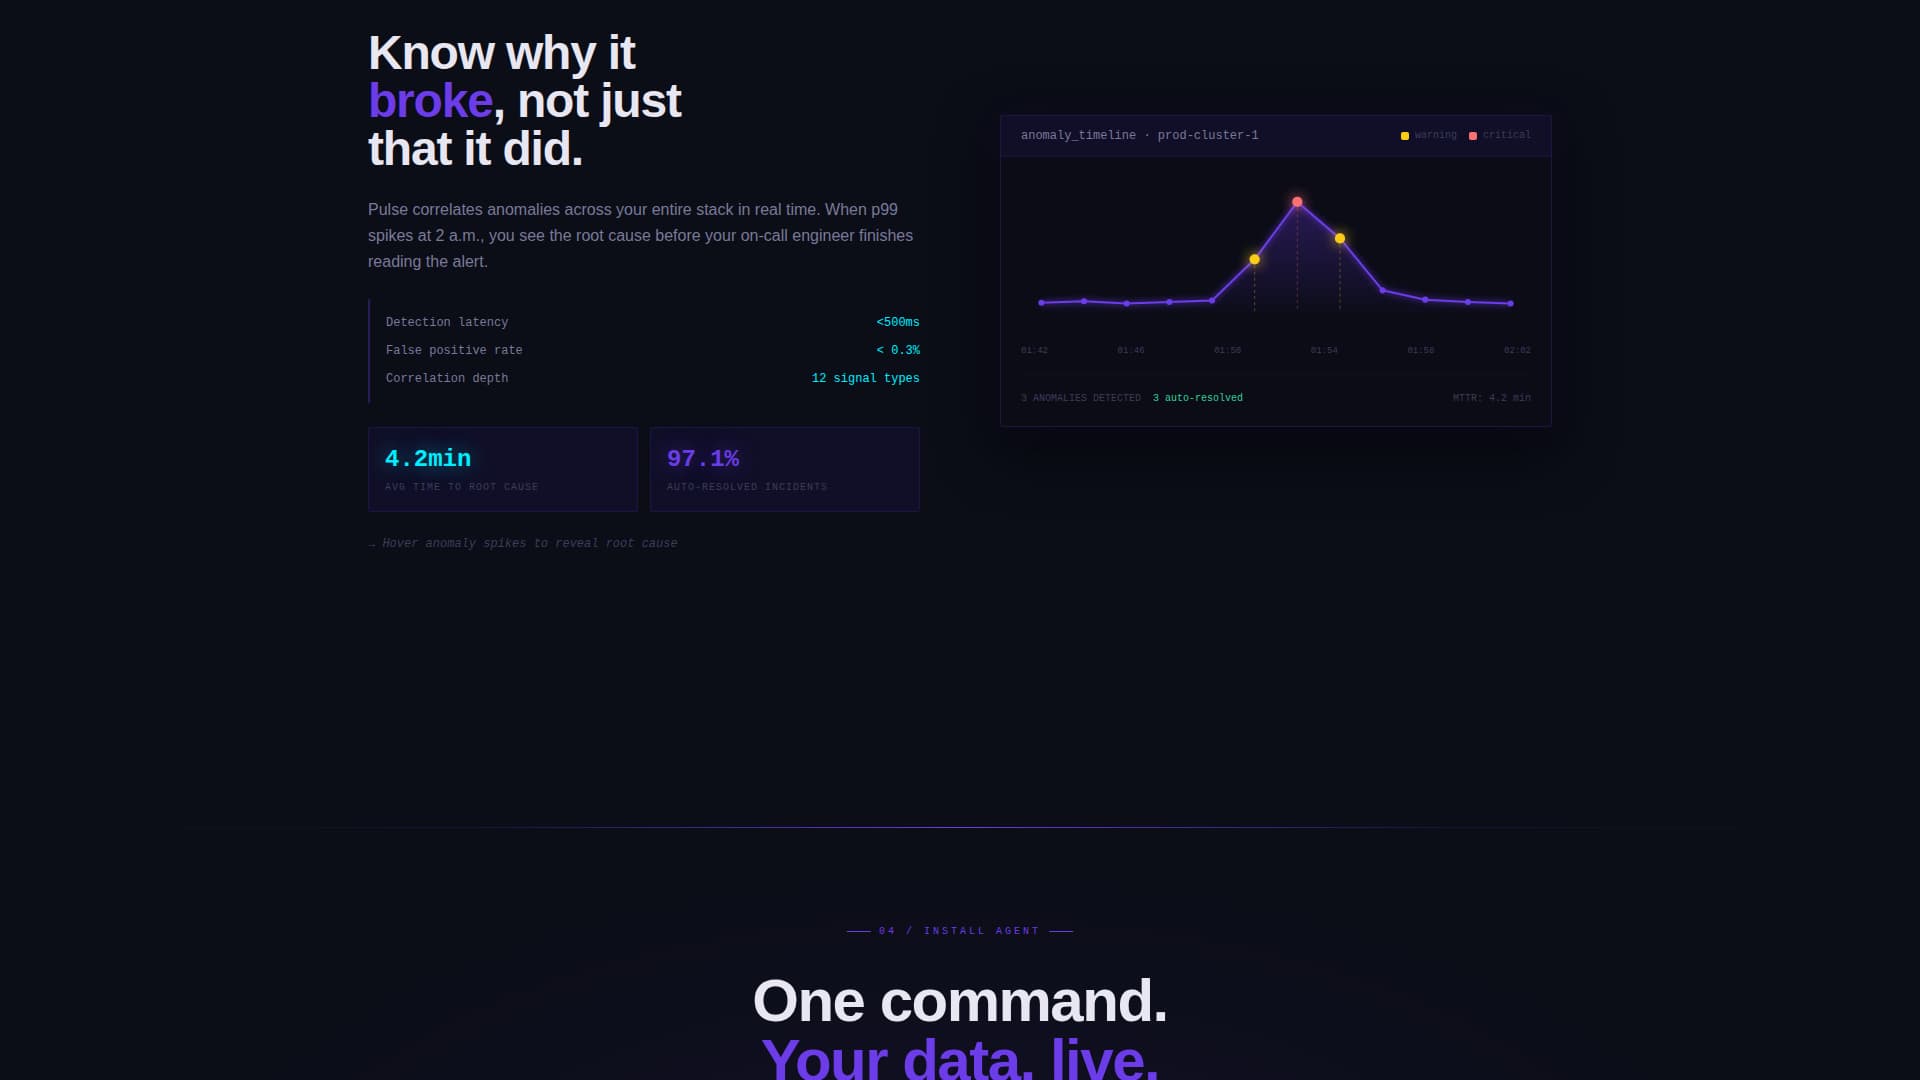Viewport: 1920px width, 1080px height.
Task: Click the first yellow warning anomaly point
Action: pyautogui.click(x=1254, y=259)
